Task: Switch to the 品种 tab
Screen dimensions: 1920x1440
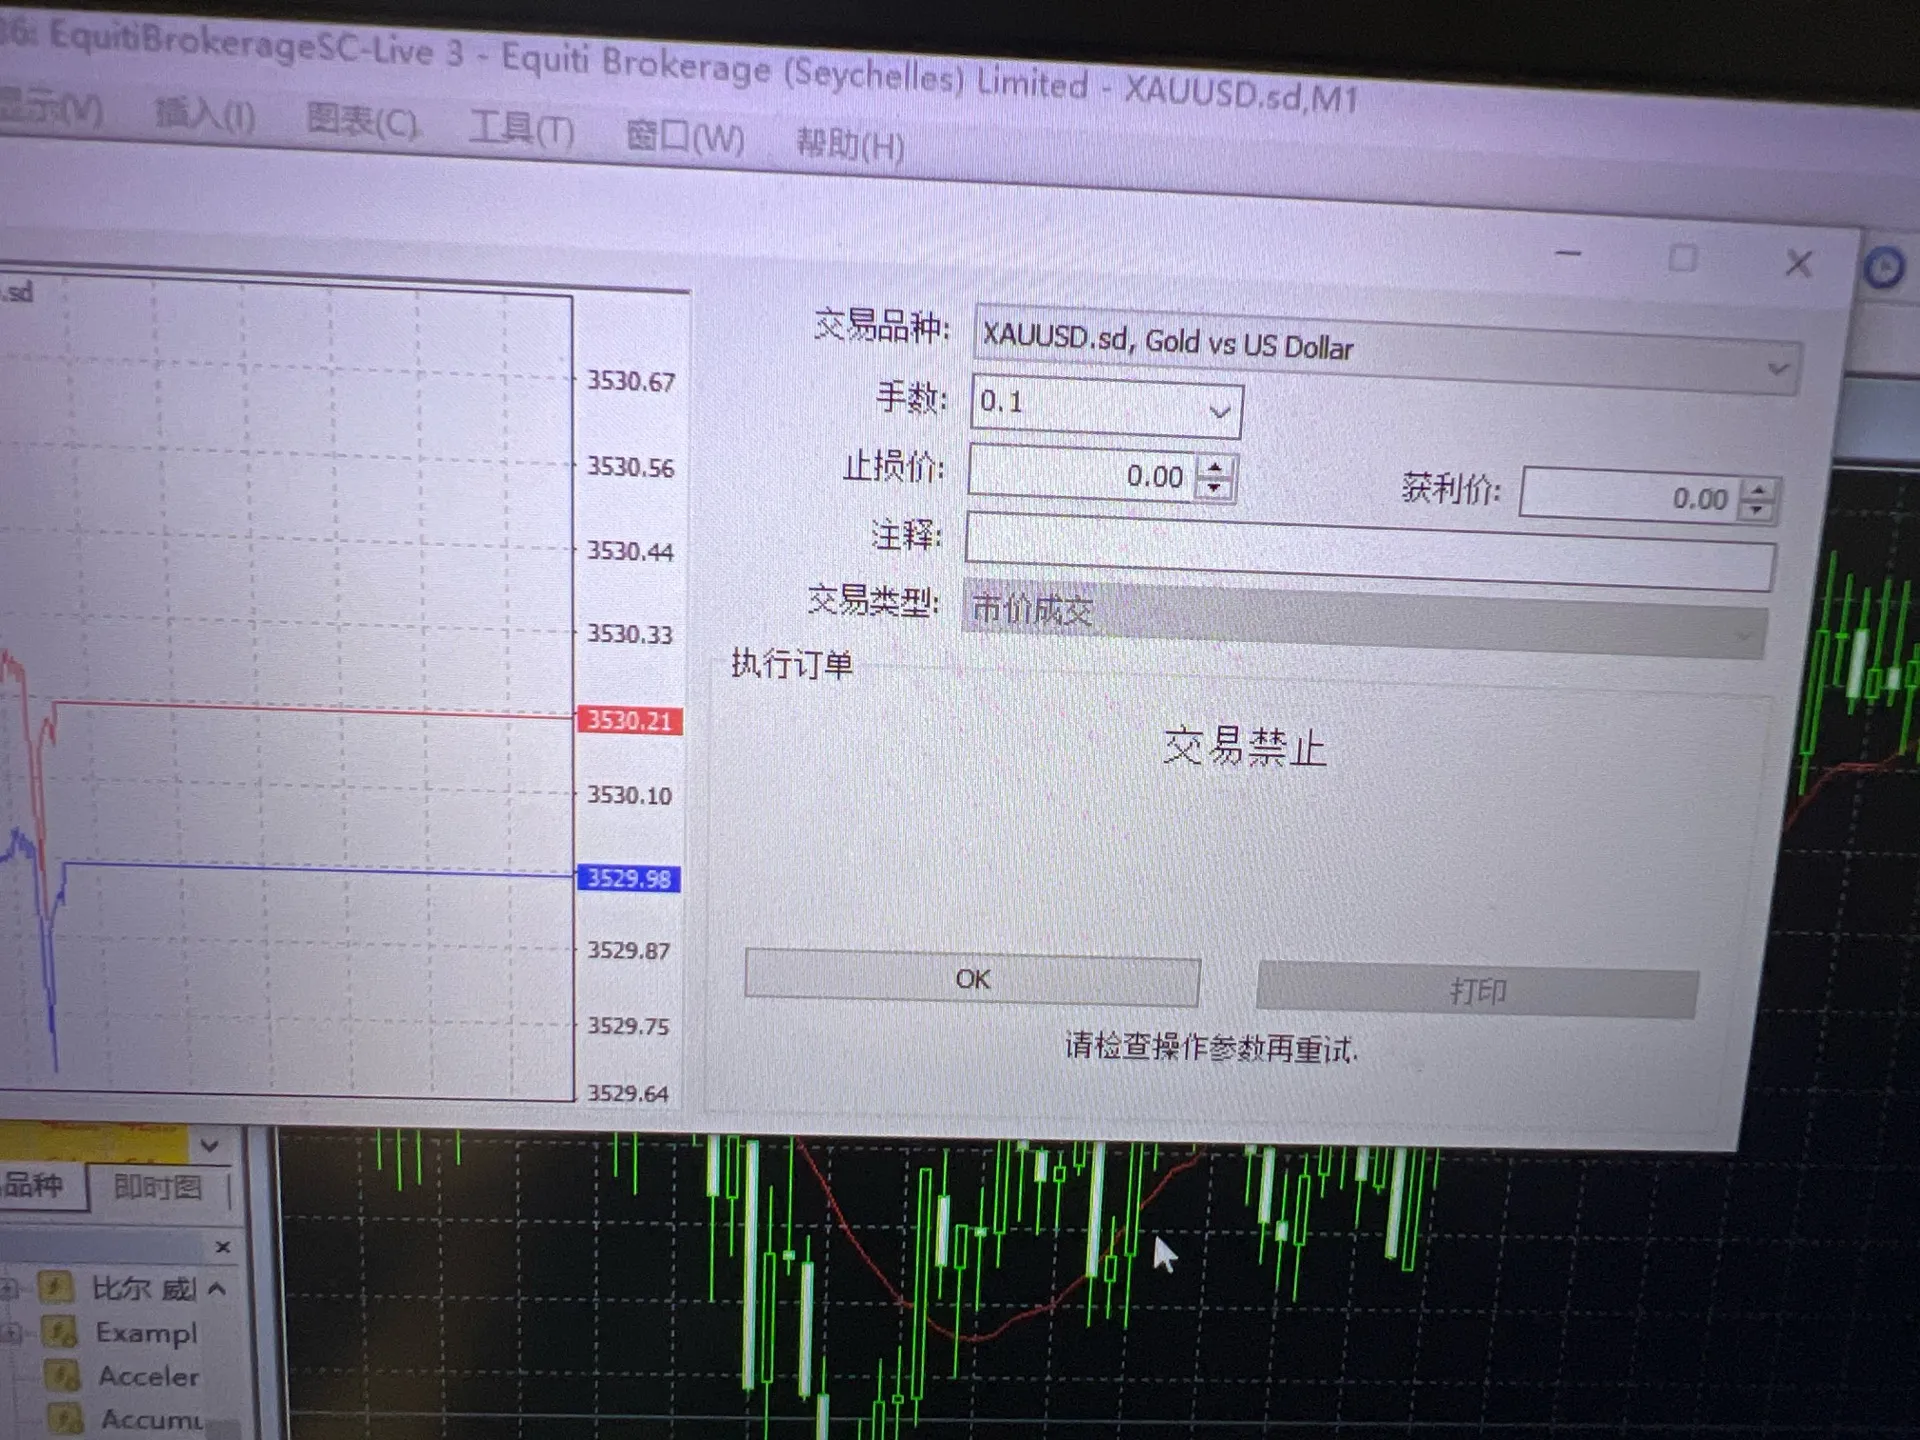Action: (36, 1186)
